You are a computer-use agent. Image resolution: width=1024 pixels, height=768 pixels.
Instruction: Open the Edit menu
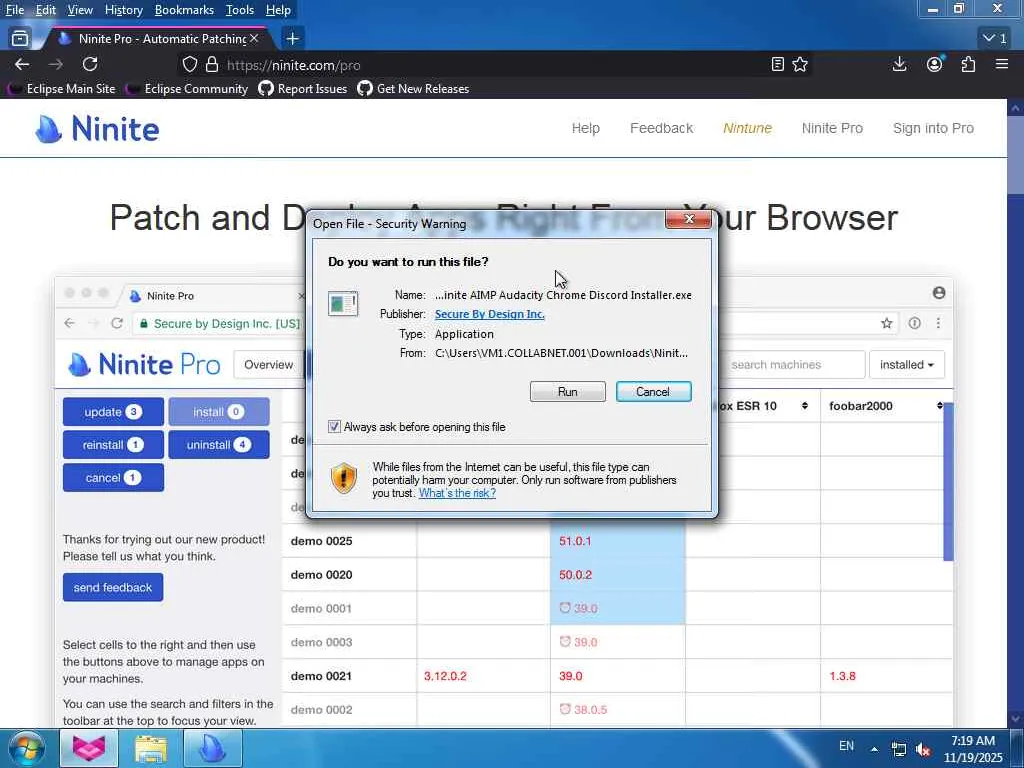click(45, 10)
